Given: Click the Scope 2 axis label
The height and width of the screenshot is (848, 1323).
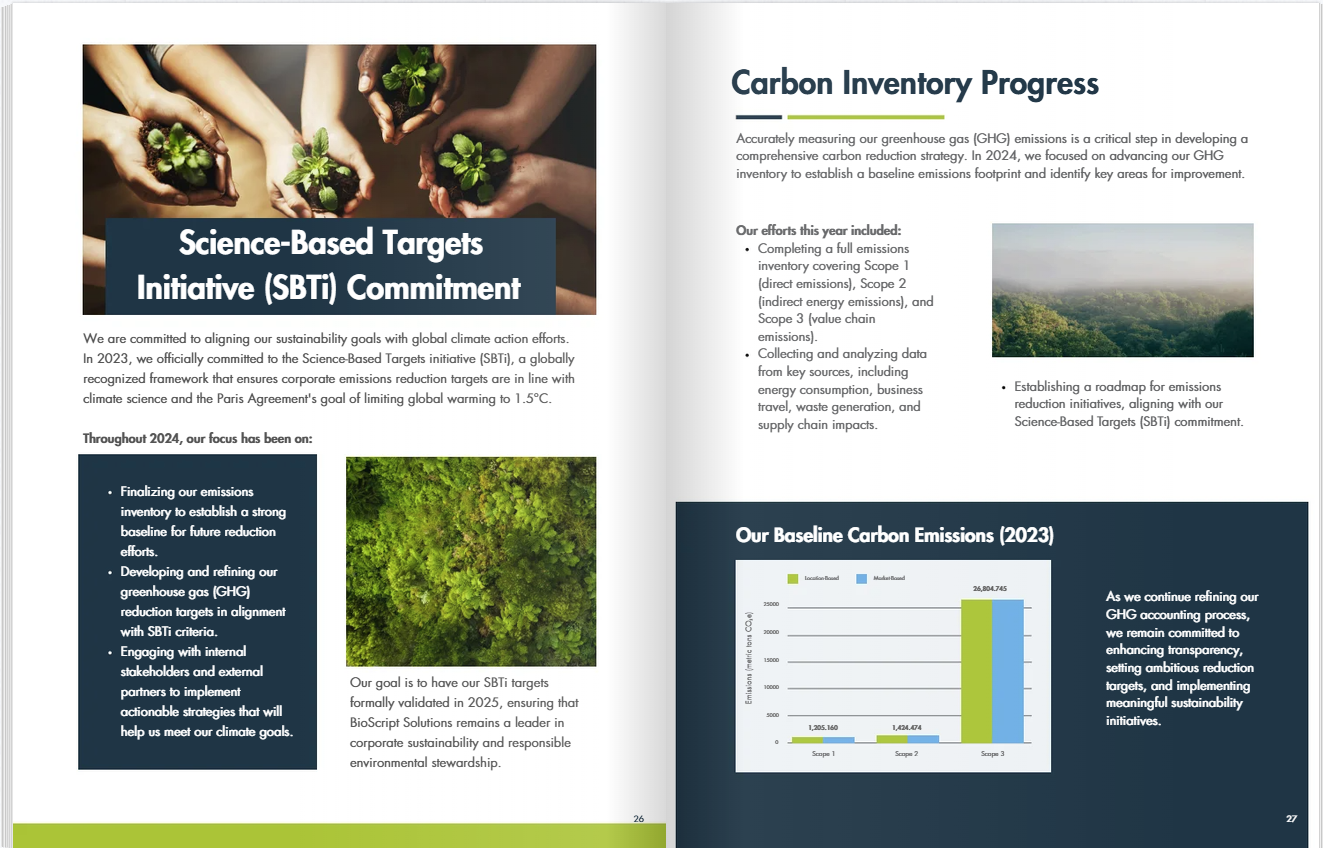Looking at the screenshot, I should tap(904, 753).
